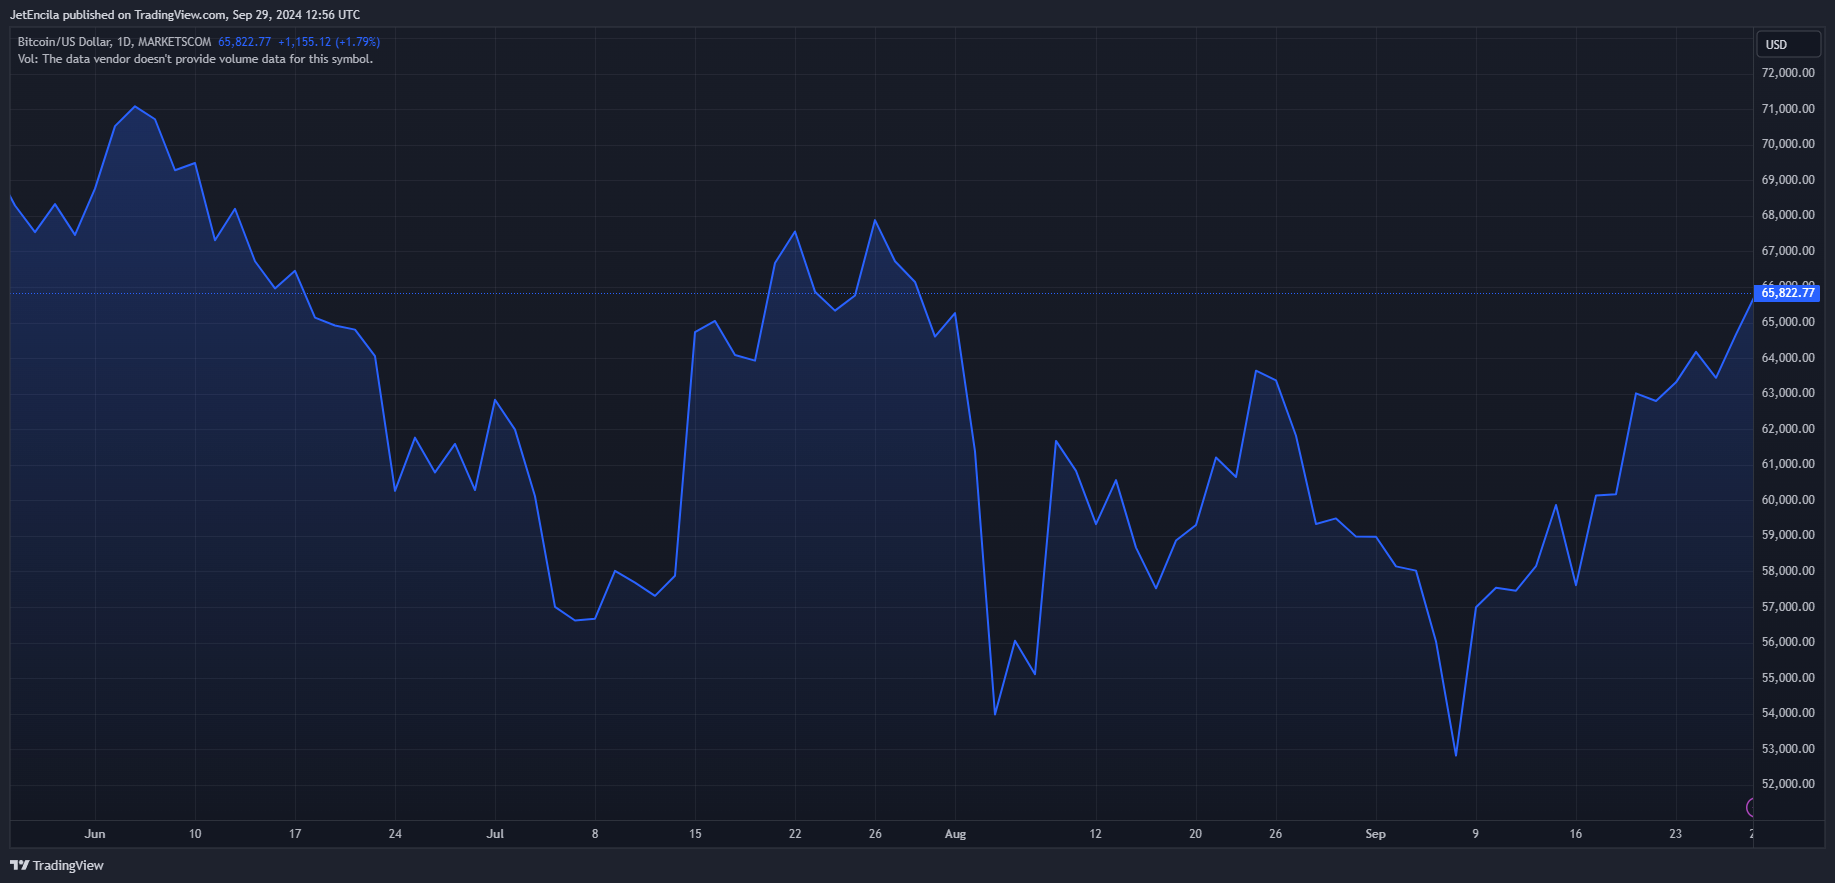Select the Aug marker on the time axis
Viewport: 1835px width, 883px height.
tap(955, 834)
